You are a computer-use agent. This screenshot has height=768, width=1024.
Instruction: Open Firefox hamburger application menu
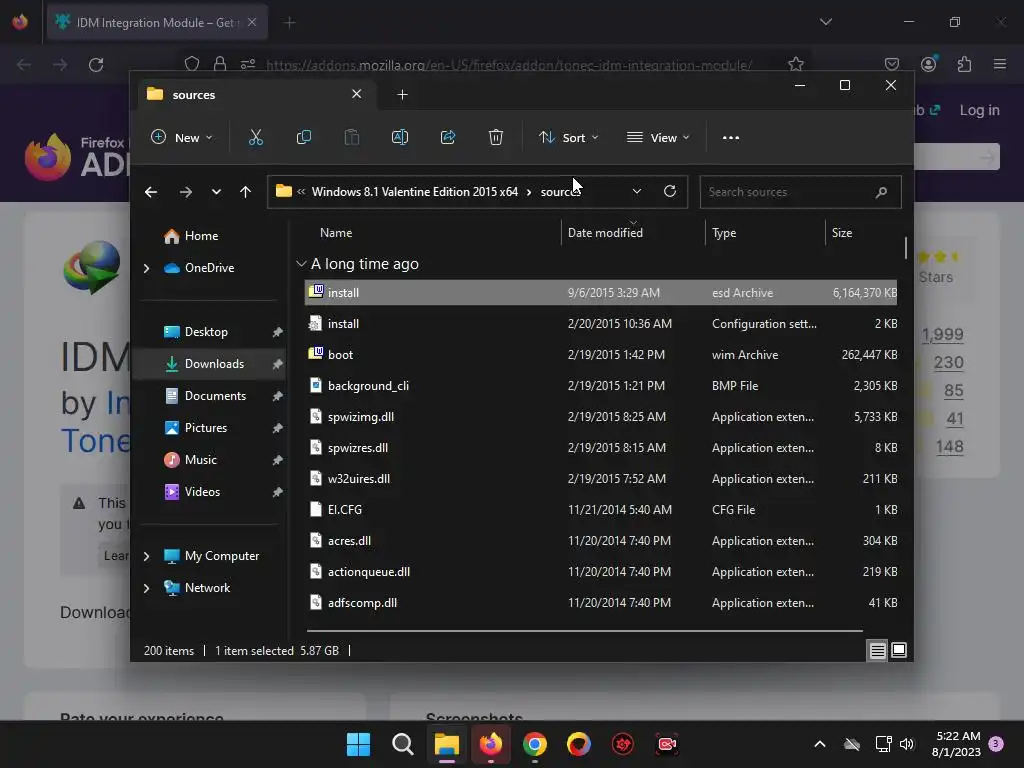pos(999,64)
